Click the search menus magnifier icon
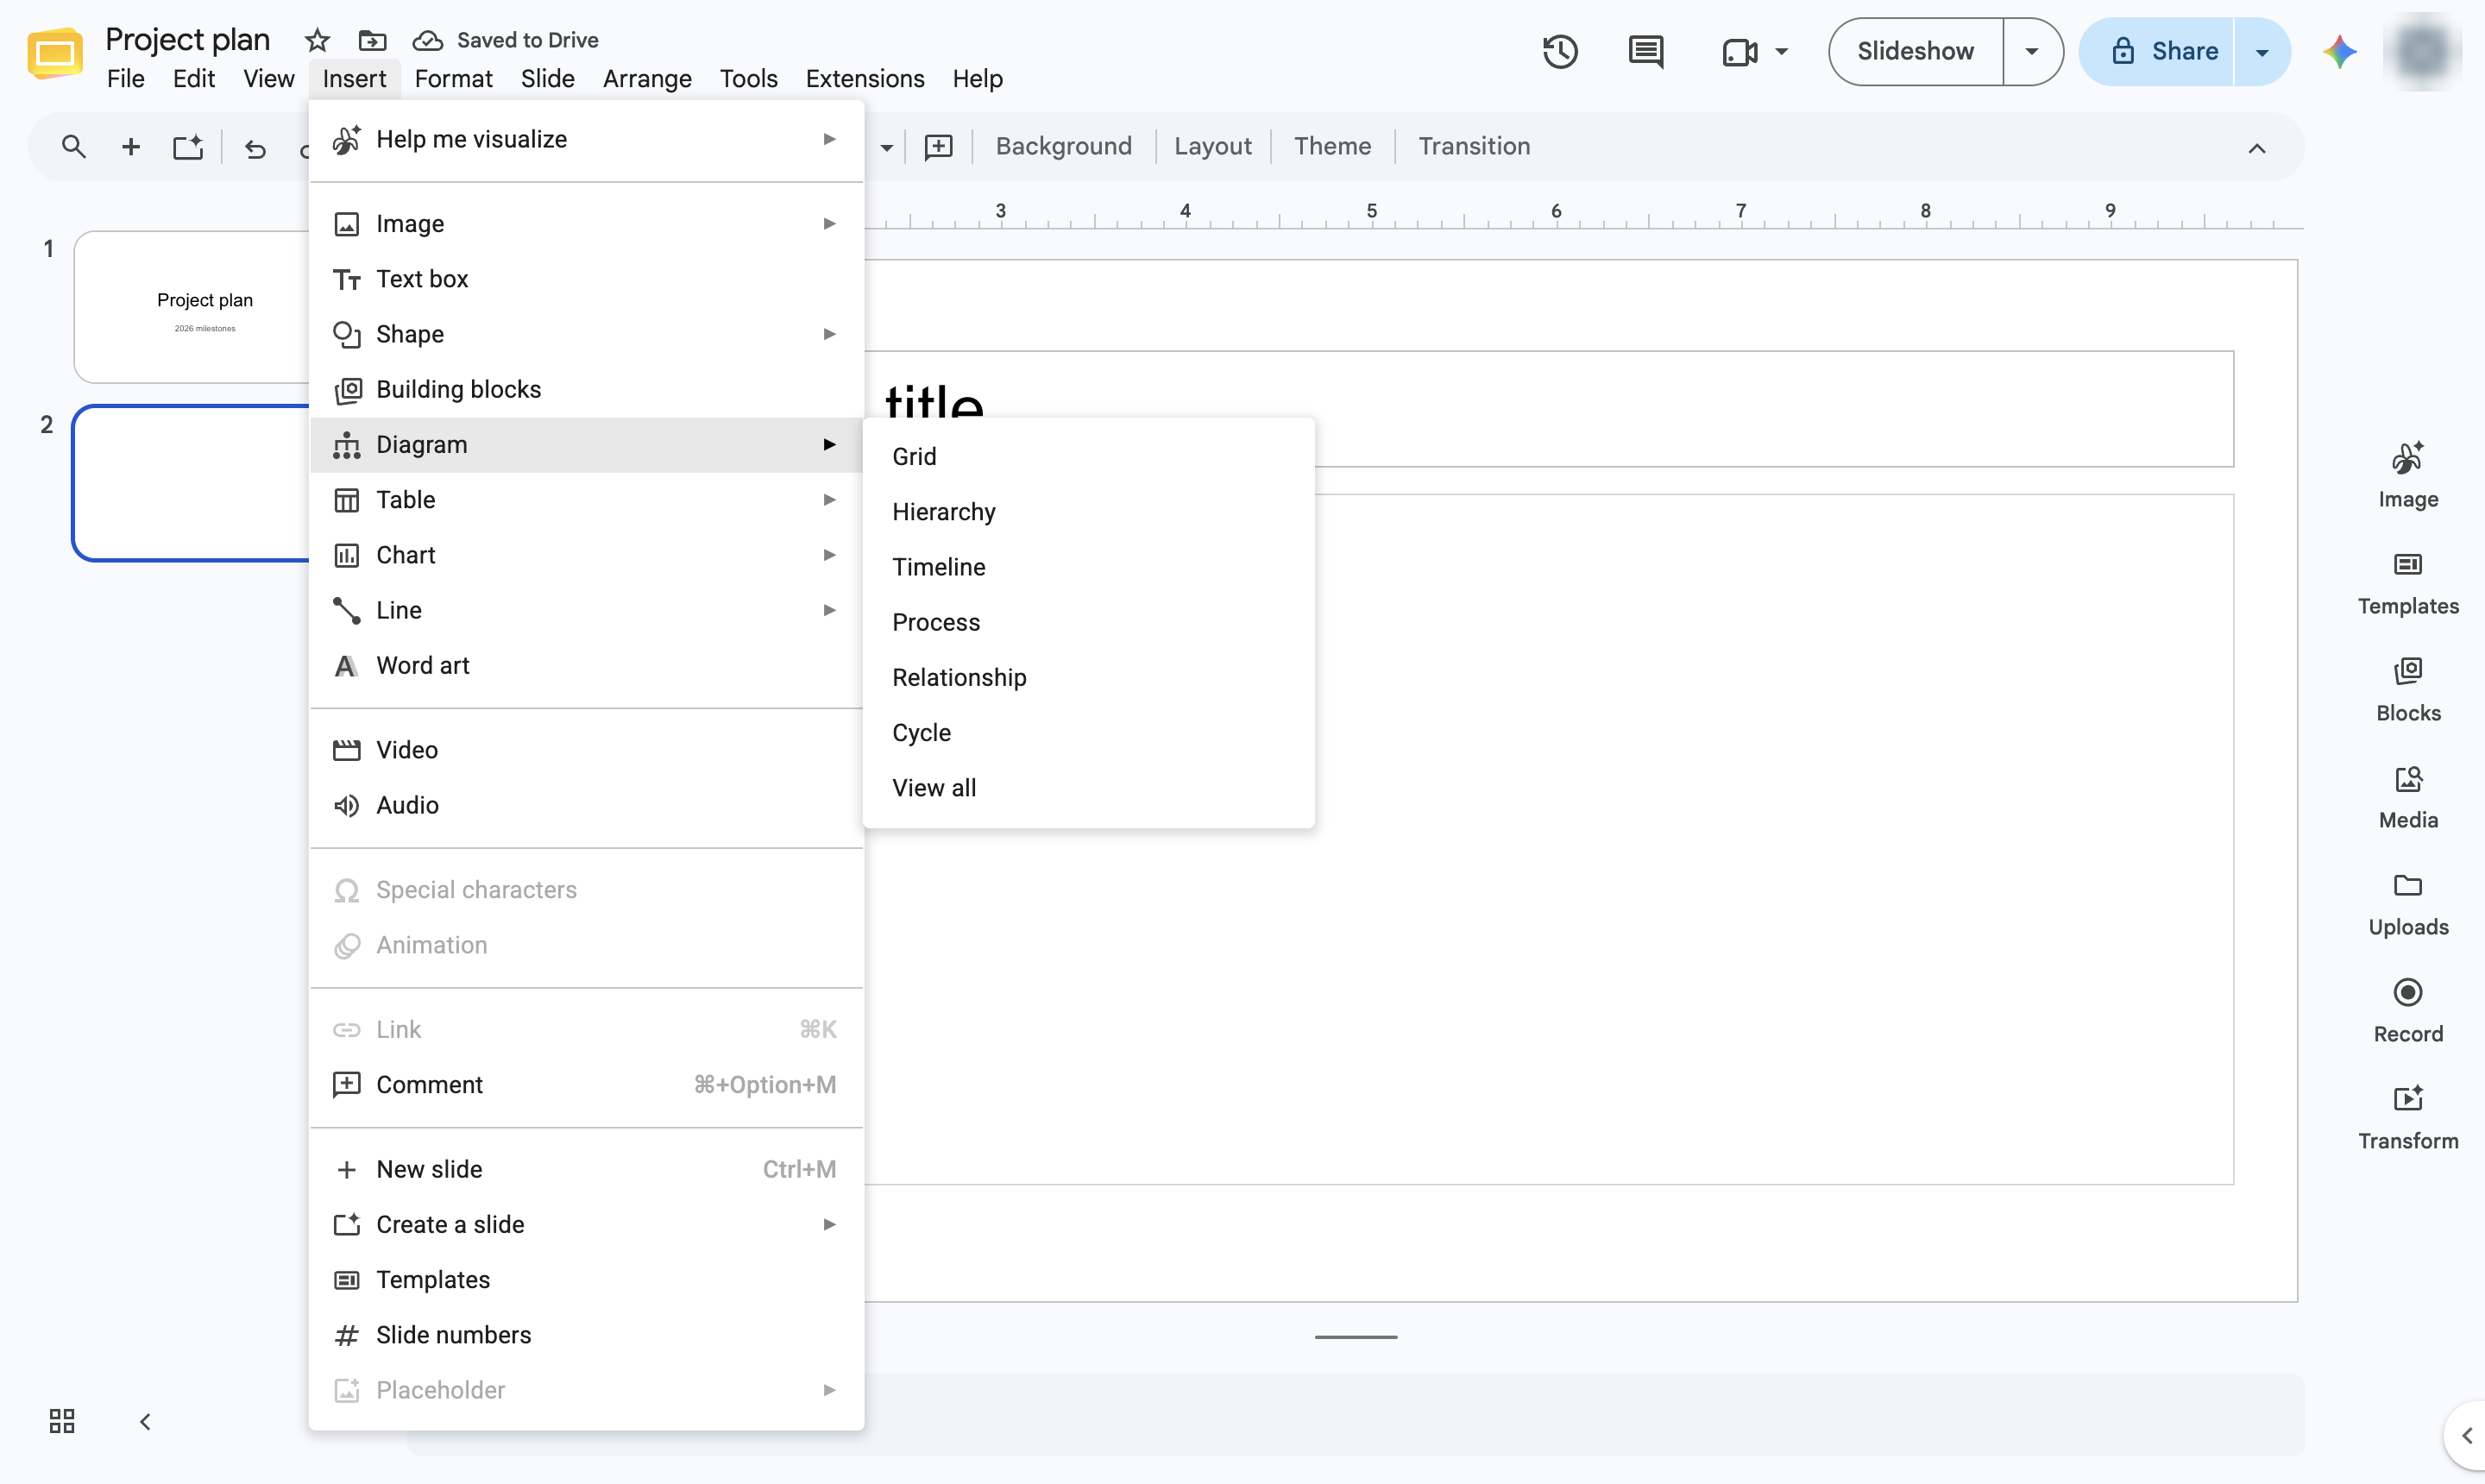Image resolution: width=2485 pixels, height=1484 pixels. [x=73, y=147]
